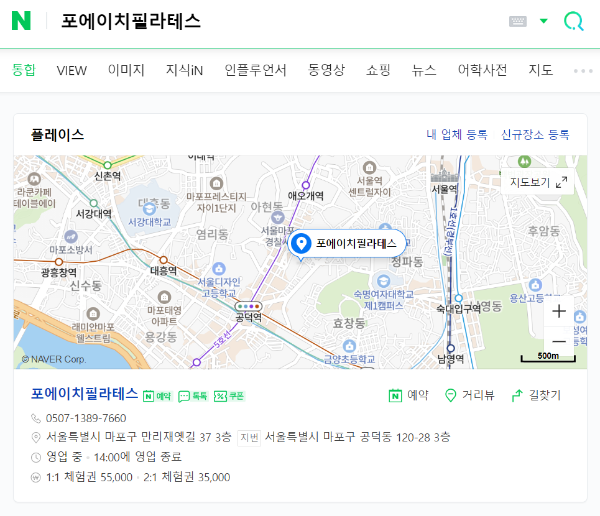Click the 톡톡 chat badge
Image resolution: width=600 pixels, height=516 pixels.
(193, 396)
